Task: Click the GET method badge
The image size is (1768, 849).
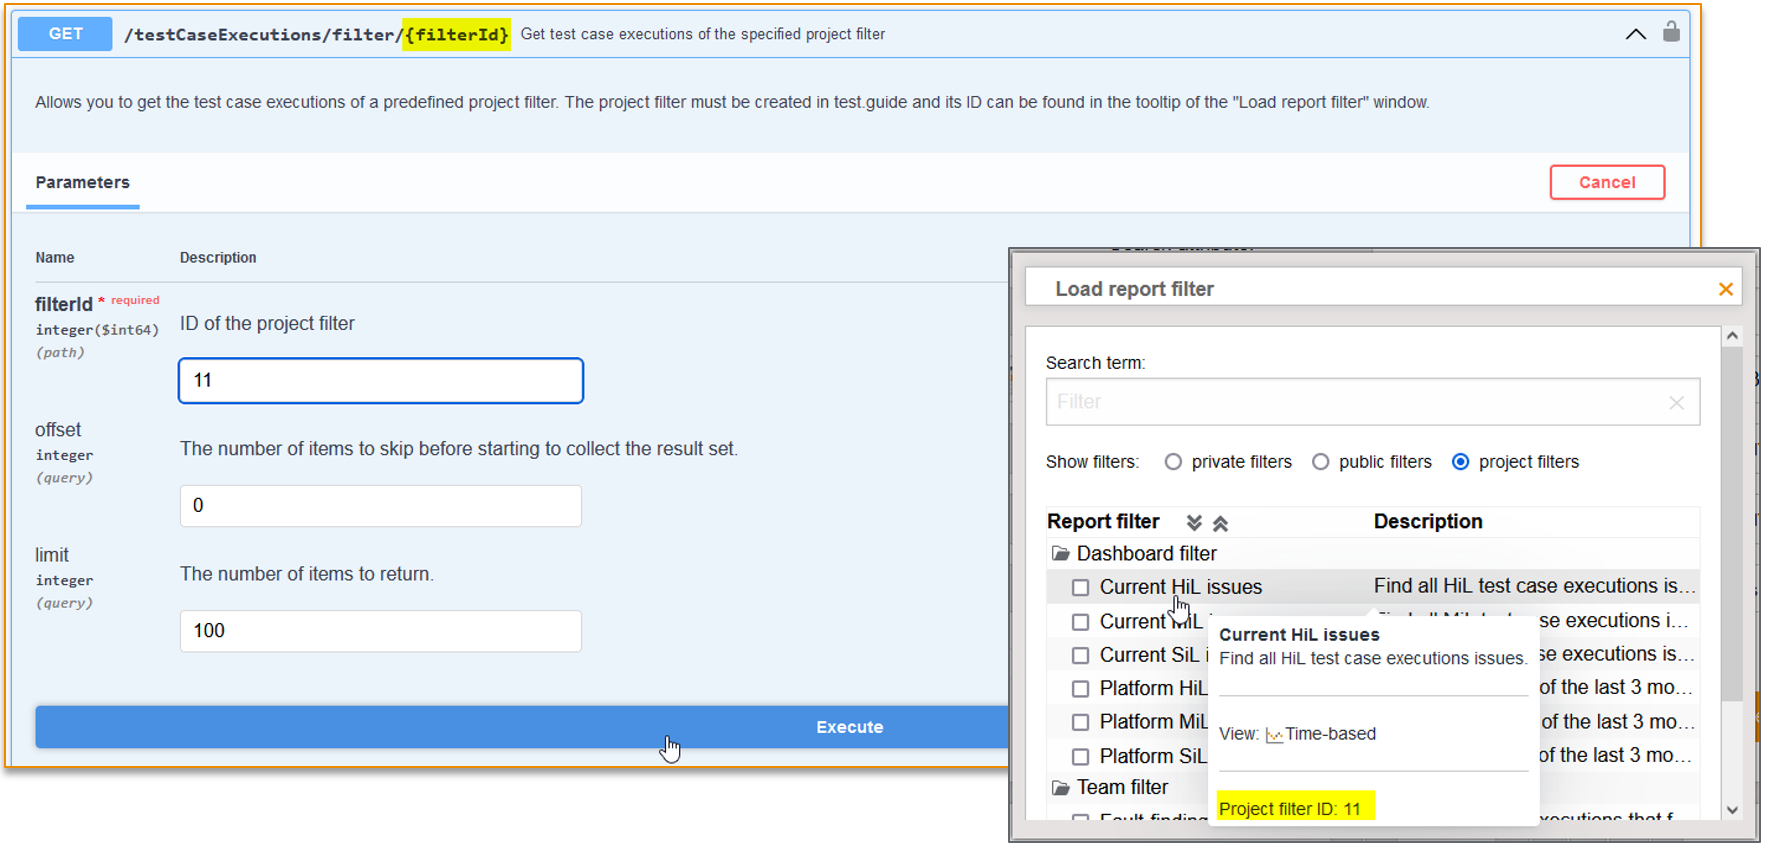Action: tap(65, 34)
